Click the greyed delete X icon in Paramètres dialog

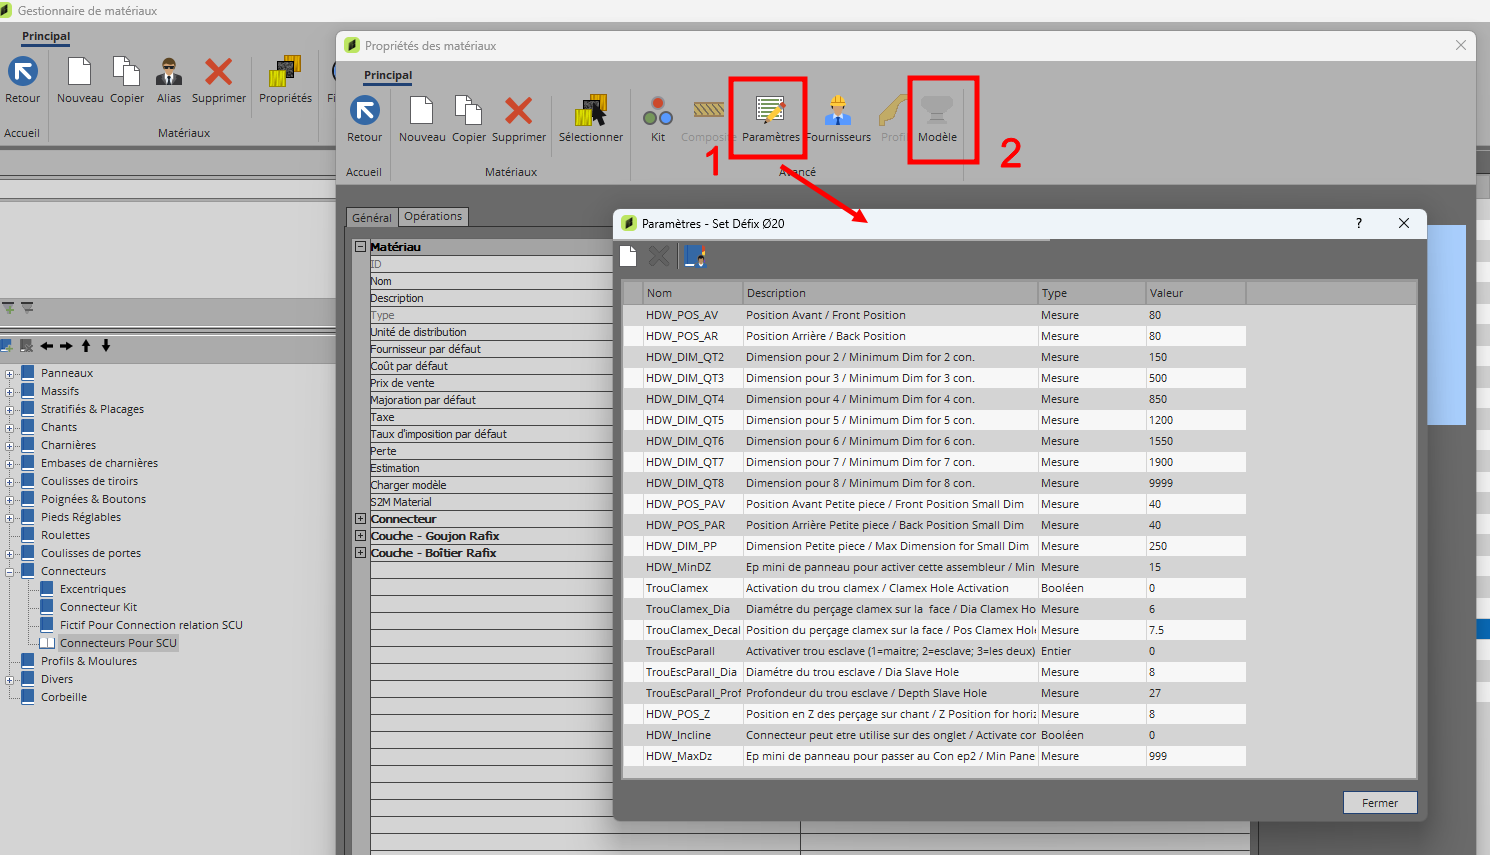click(659, 256)
